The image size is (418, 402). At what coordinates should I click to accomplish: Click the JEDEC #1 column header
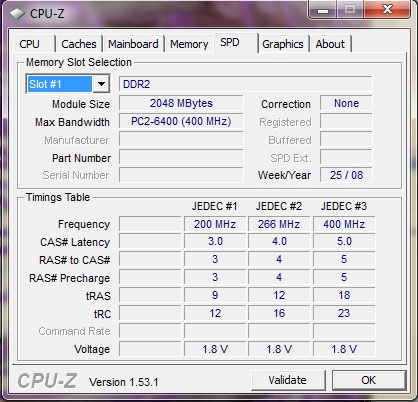coord(215,206)
